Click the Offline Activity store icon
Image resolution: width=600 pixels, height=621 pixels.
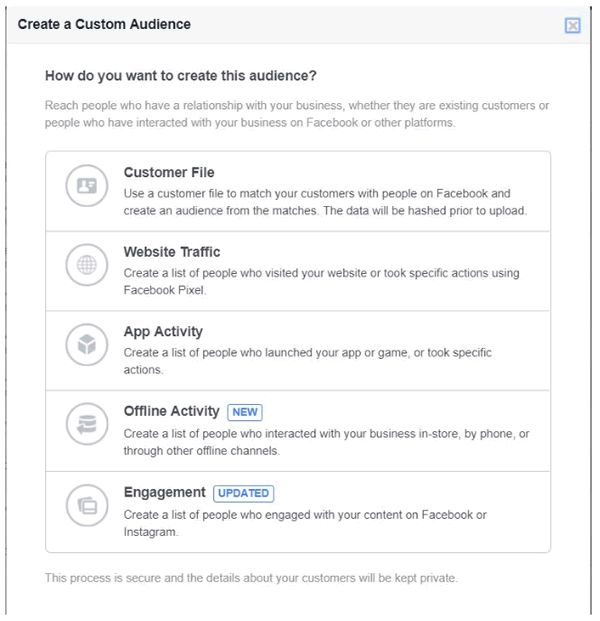(x=86, y=426)
